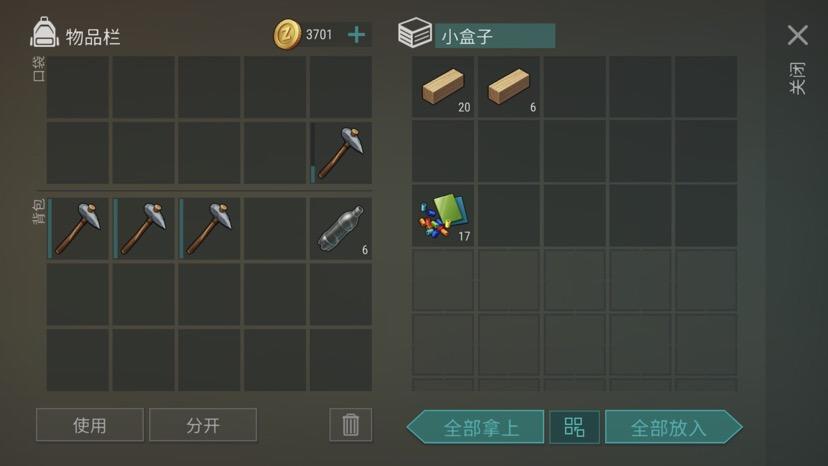Click the sort grid icon between the transfer buttons
The image size is (828, 466).
point(574,427)
